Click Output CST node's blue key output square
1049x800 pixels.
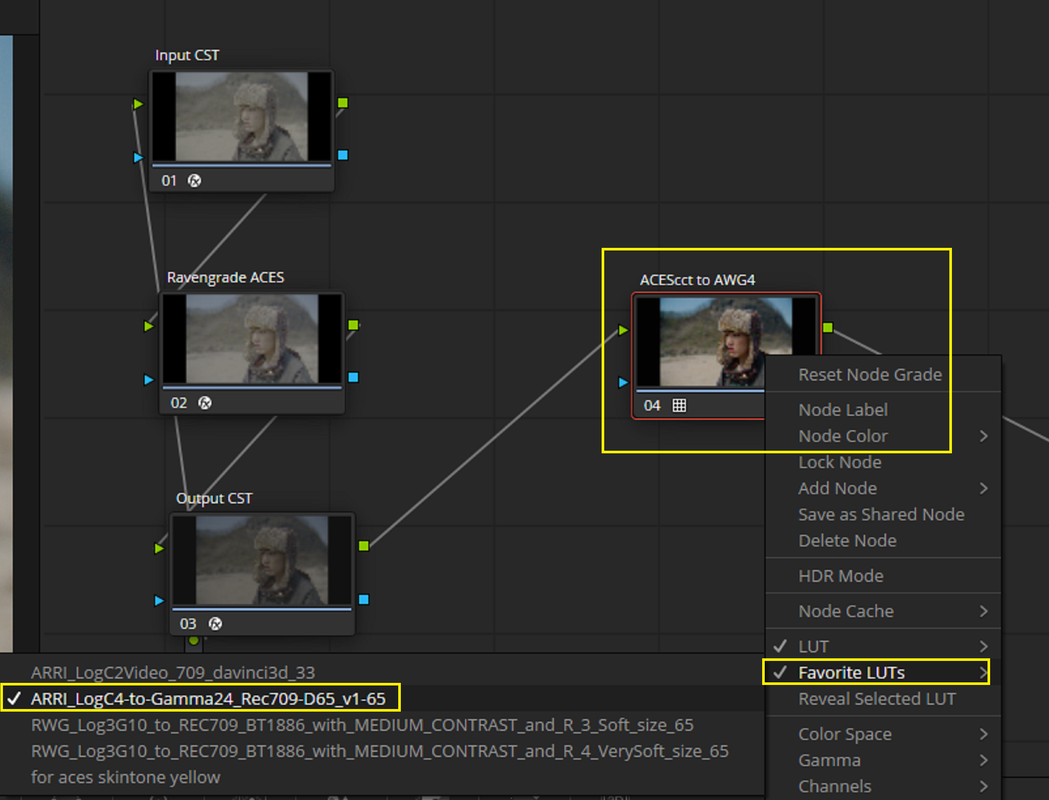pyautogui.click(x=364, y=599)
